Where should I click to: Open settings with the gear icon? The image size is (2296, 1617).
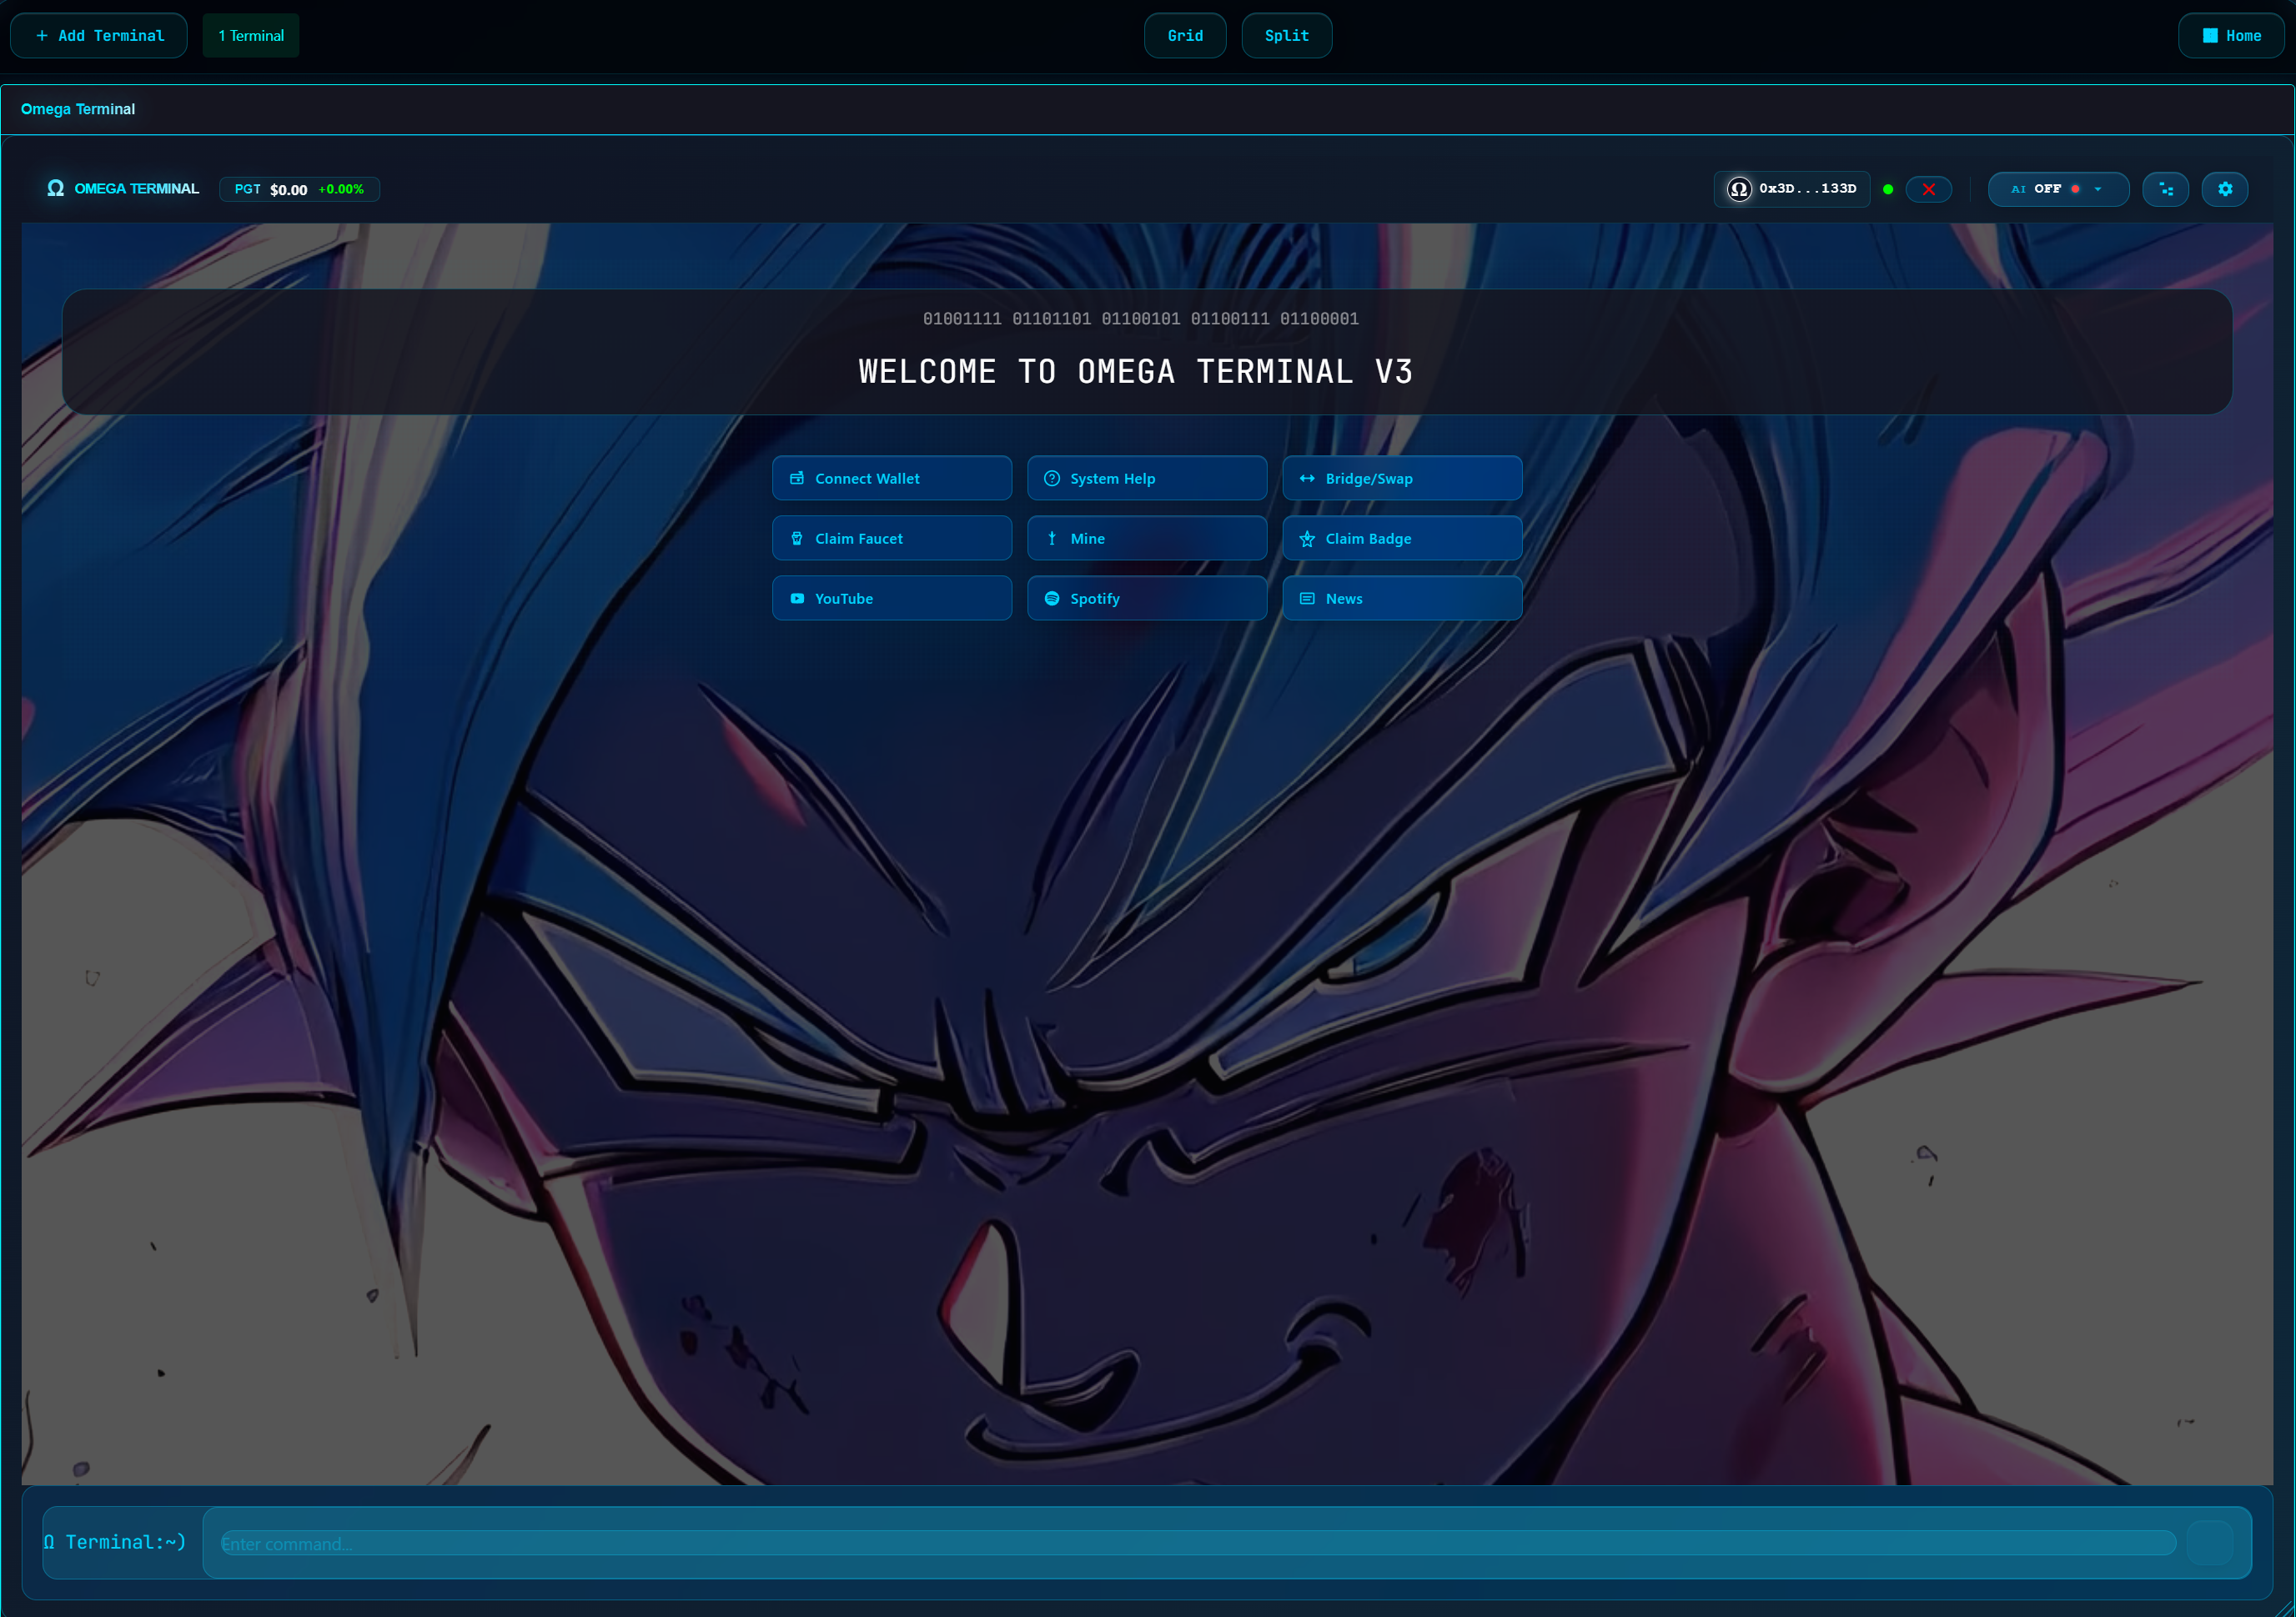pyautogui.click(x=2224, y=189)
